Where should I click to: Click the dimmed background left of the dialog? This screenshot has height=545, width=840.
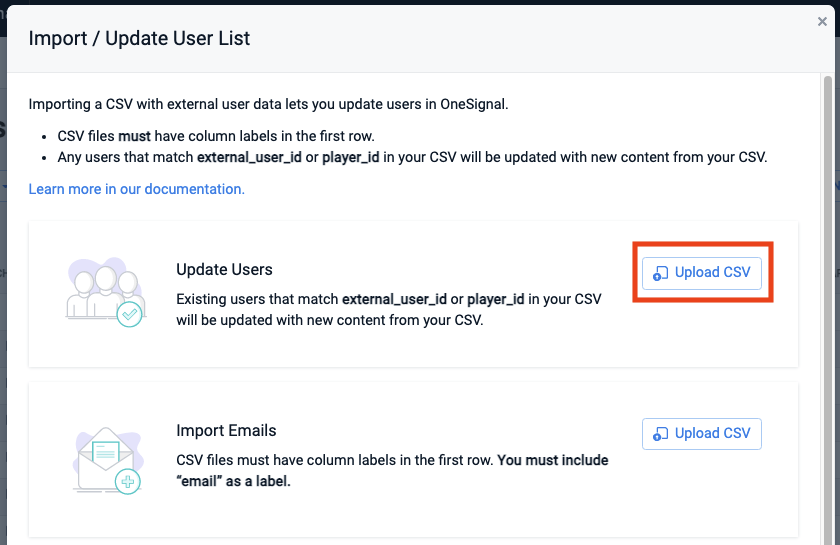point(3,300)
